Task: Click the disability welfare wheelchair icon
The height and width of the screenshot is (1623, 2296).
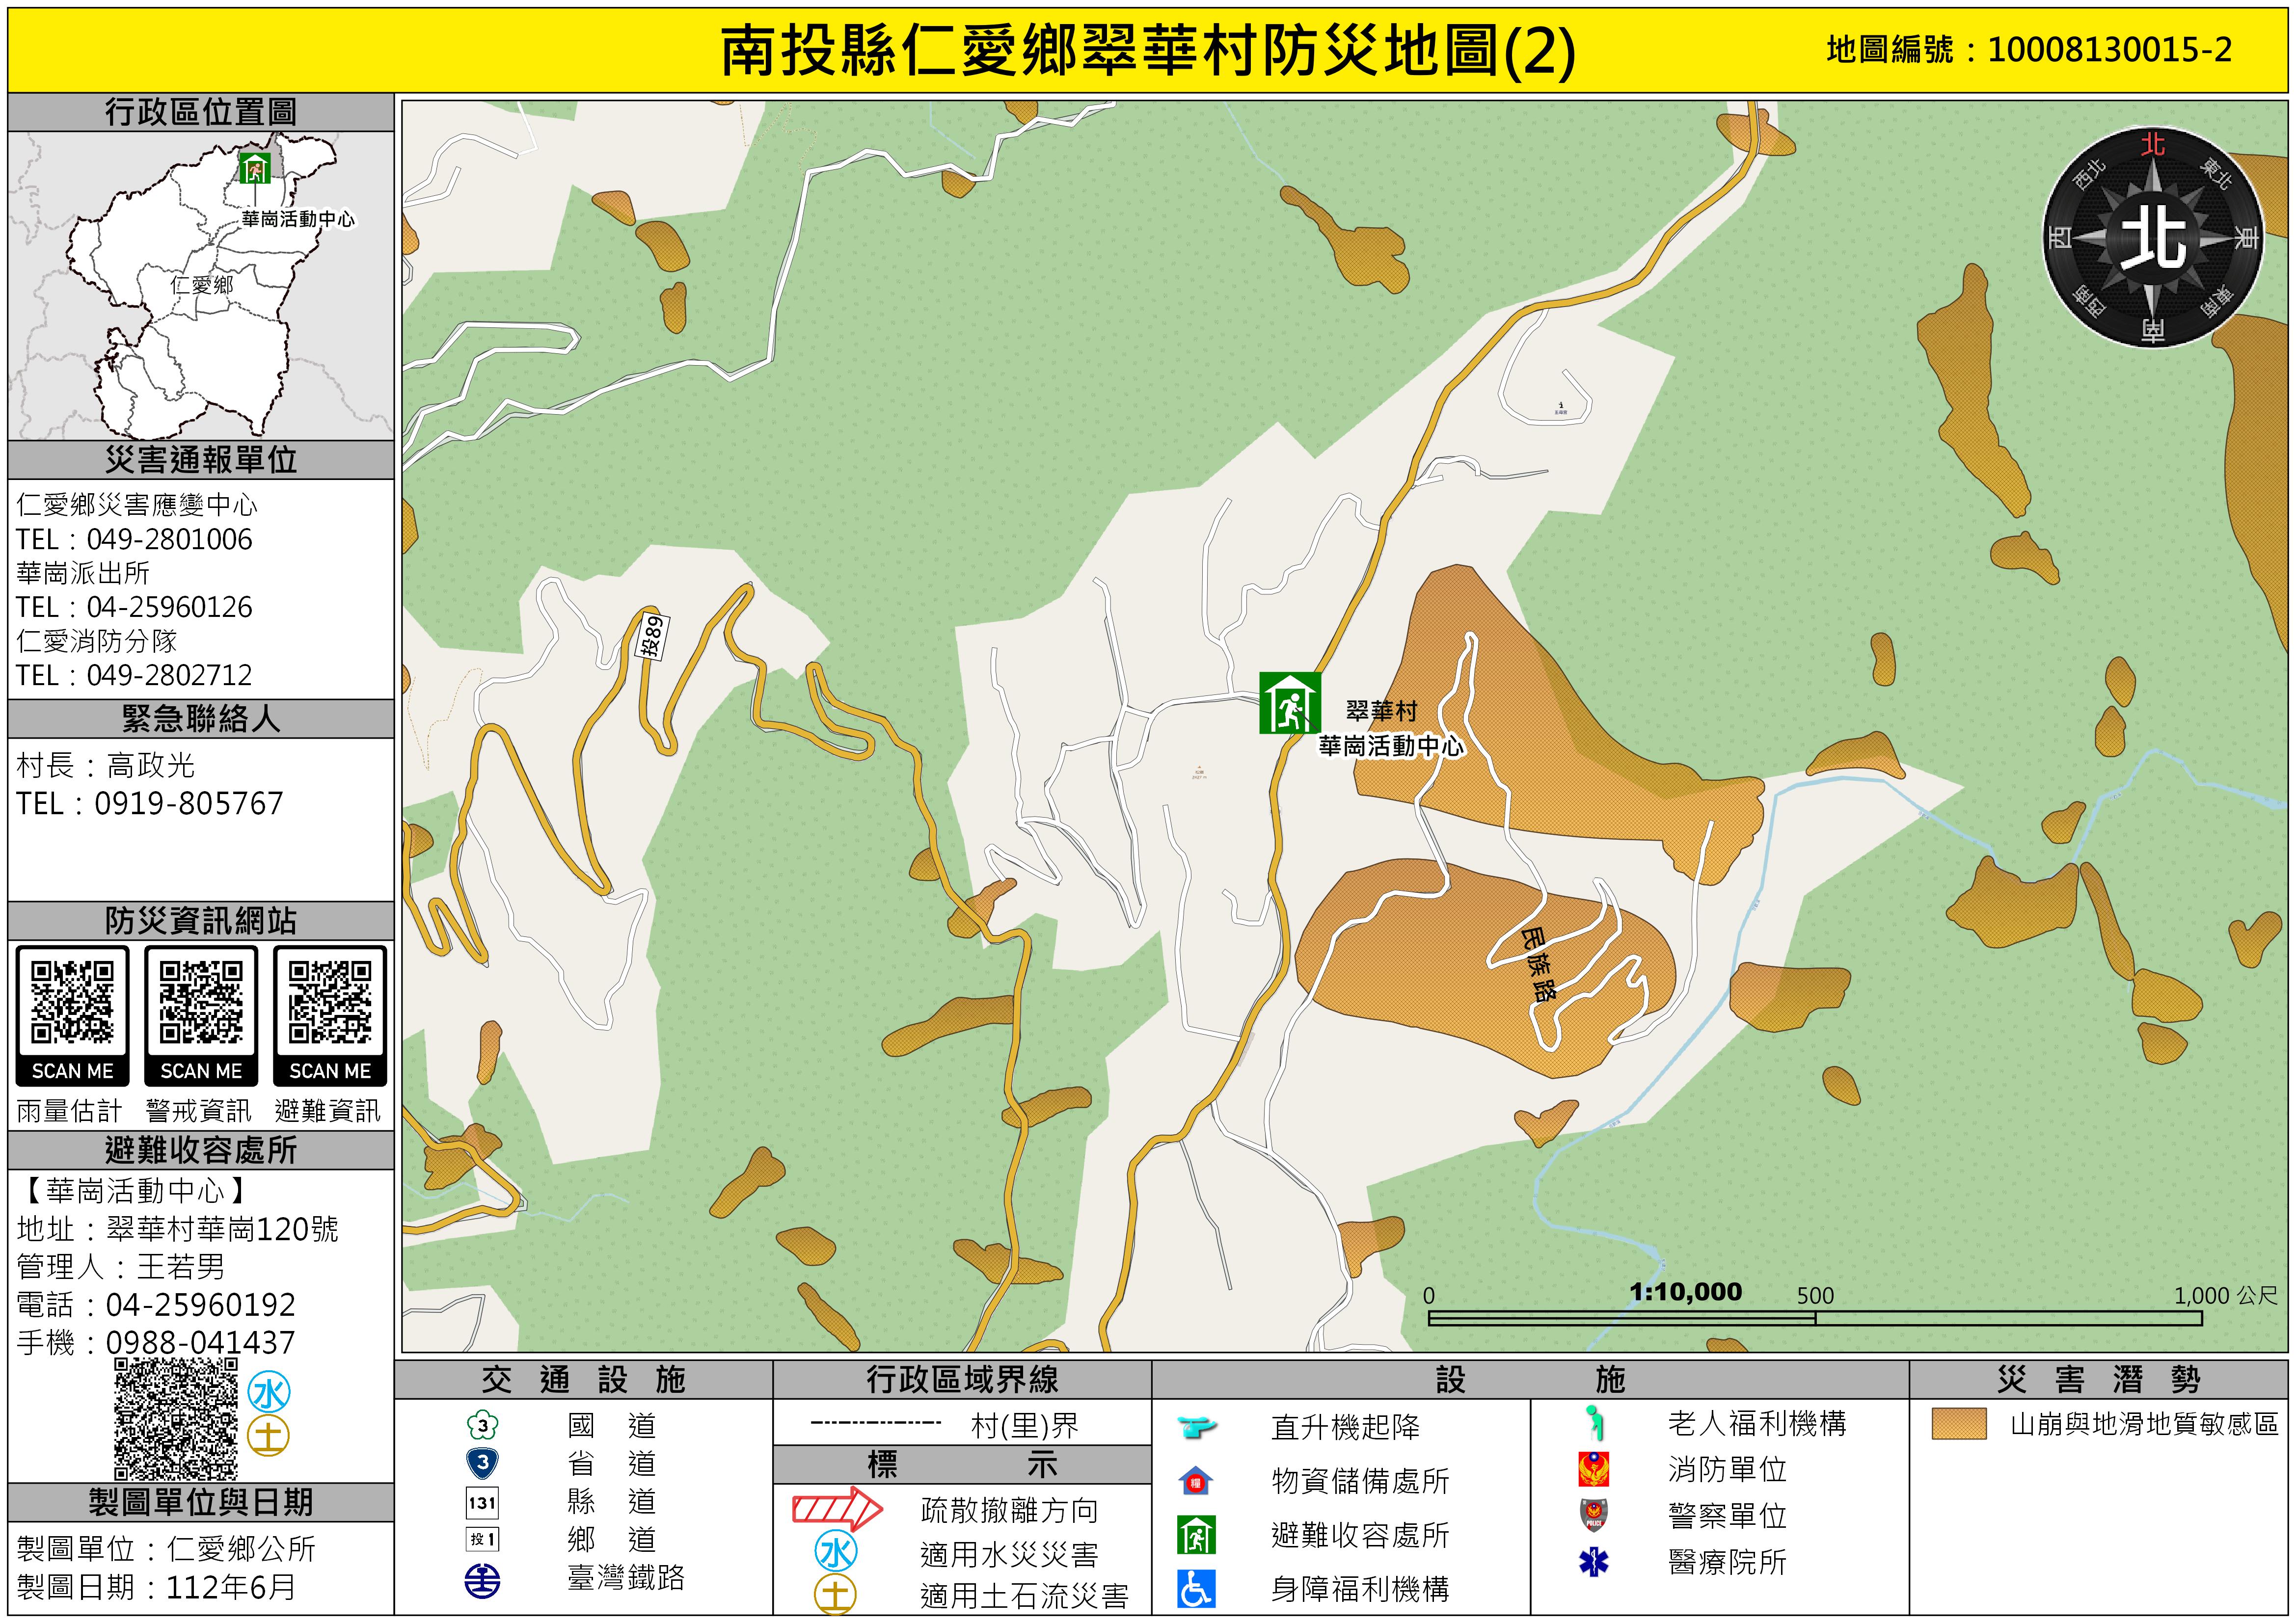Action: (x=1196, y=1589)
